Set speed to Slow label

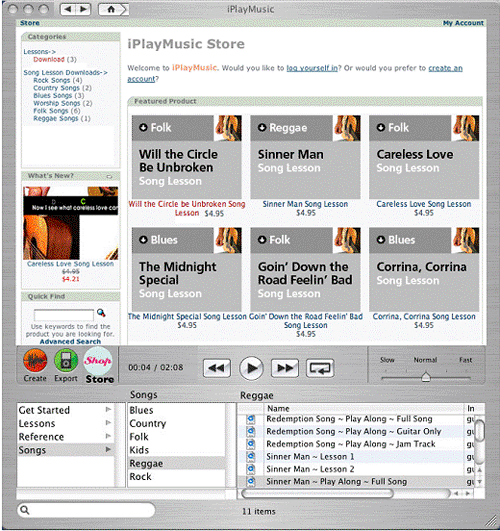pos(387,360)
